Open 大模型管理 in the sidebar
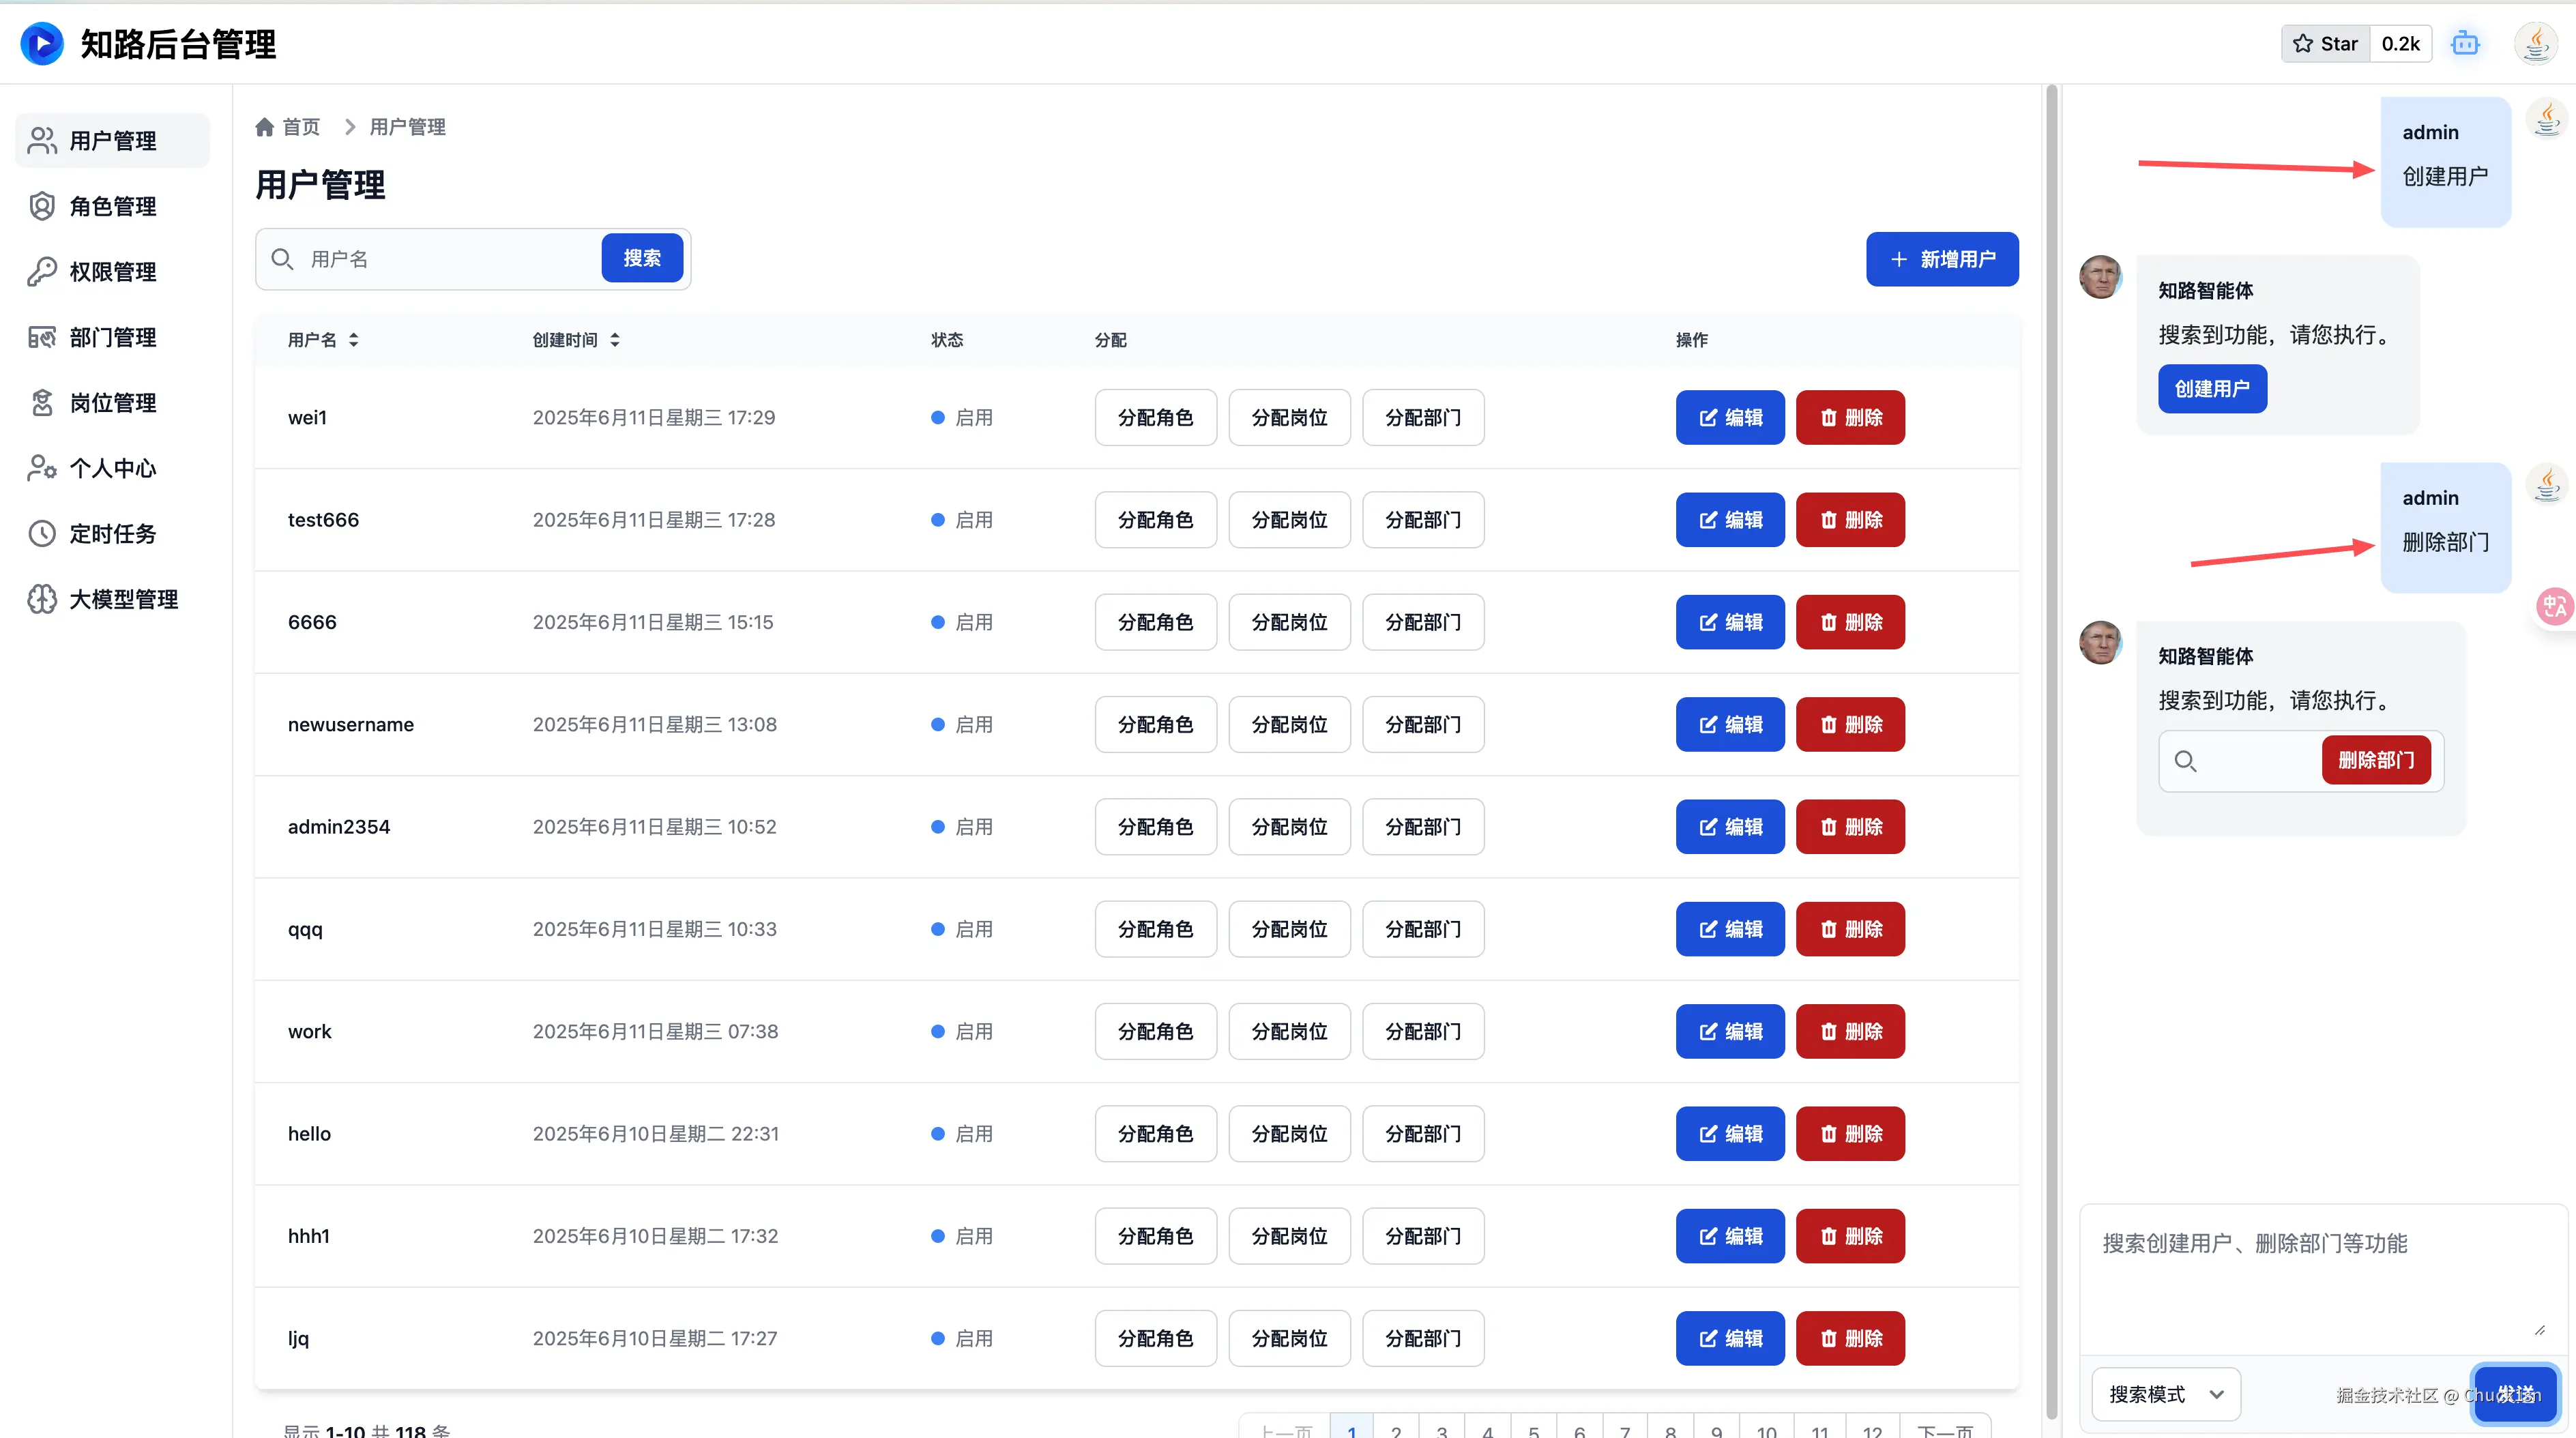This screenshot has height=1438, width=2576. point(123,599)
